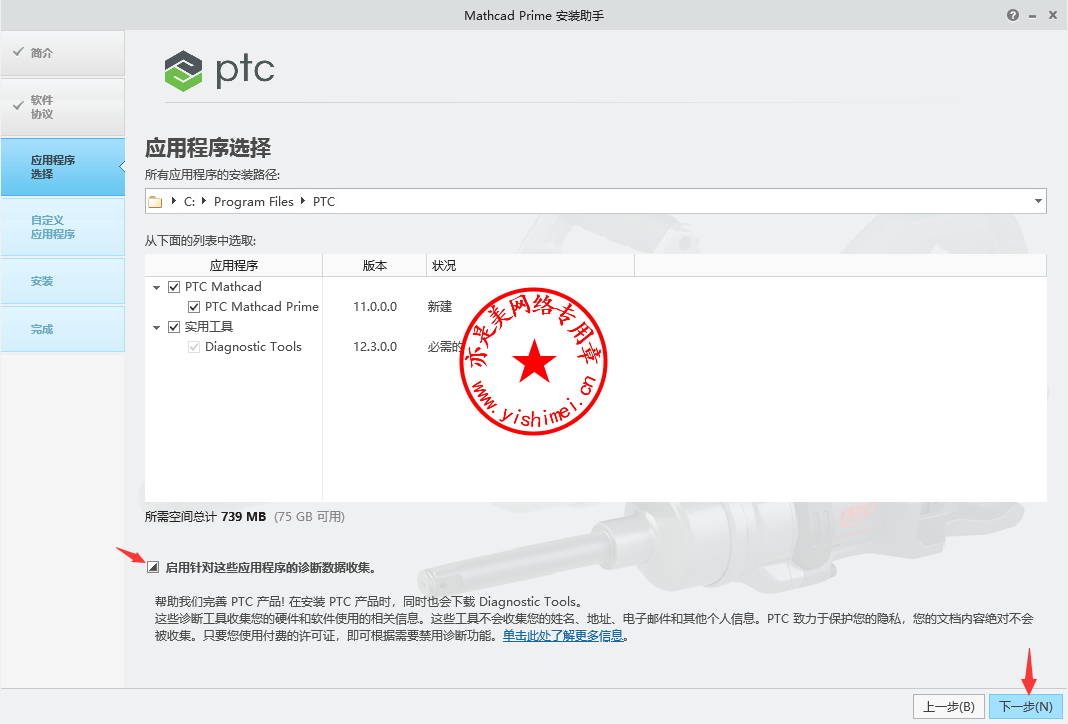Select the Diagnostic Tools row label
The height and width of the screenshot is (724, 1068).
point(253,347)
